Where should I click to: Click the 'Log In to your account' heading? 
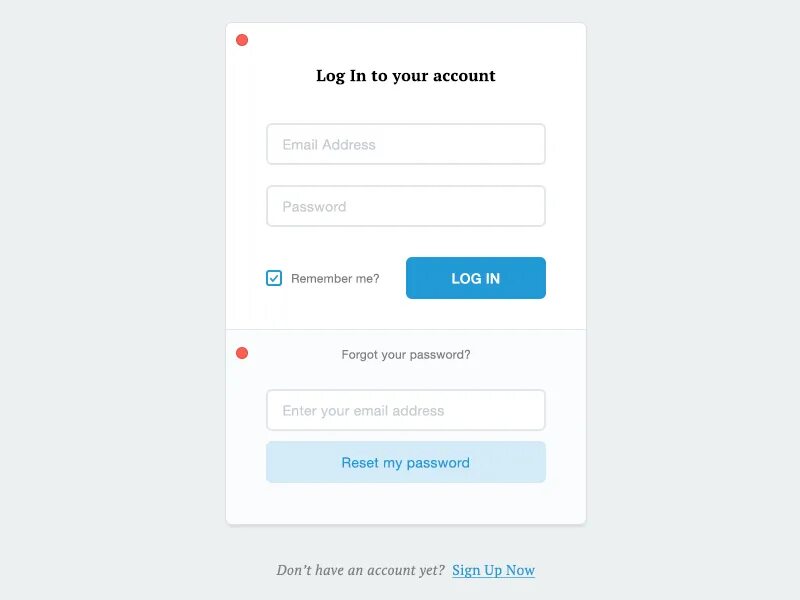[x=406, y=76]
